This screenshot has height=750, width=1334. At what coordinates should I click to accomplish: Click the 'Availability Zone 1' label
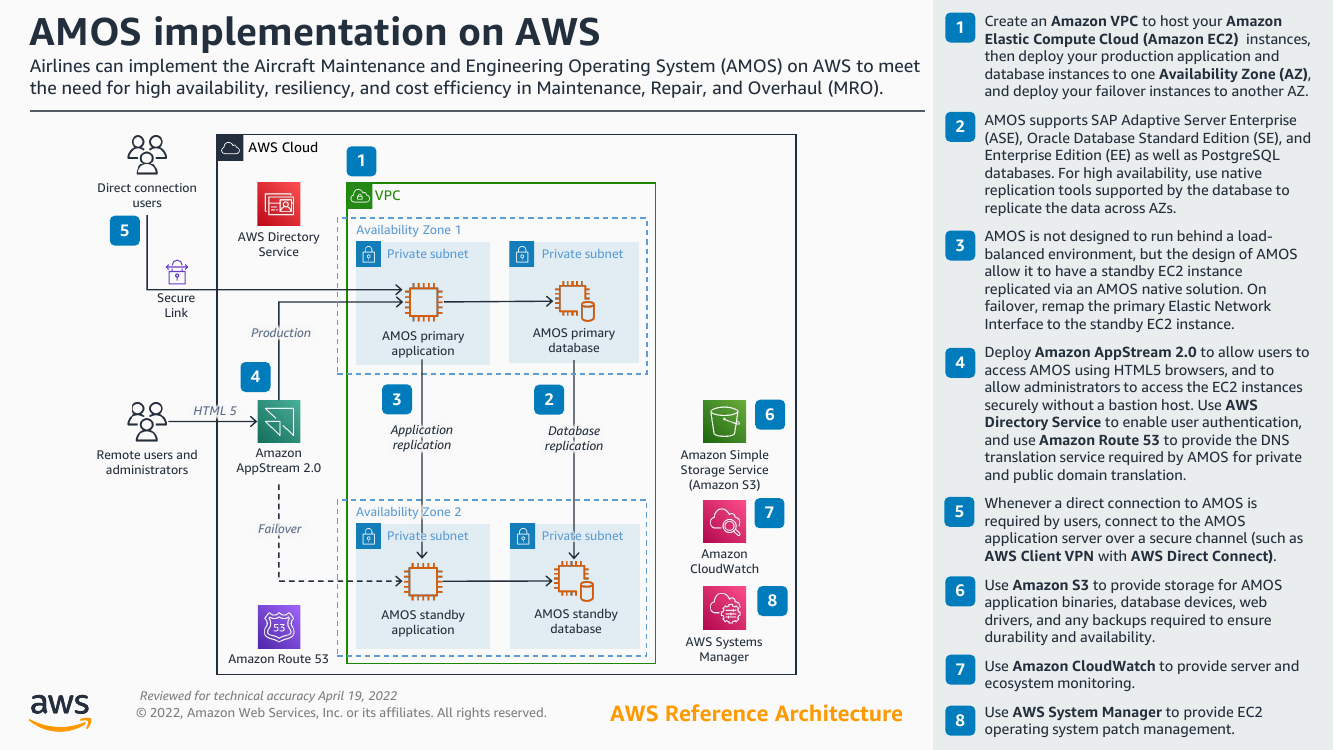coord(409,230)
